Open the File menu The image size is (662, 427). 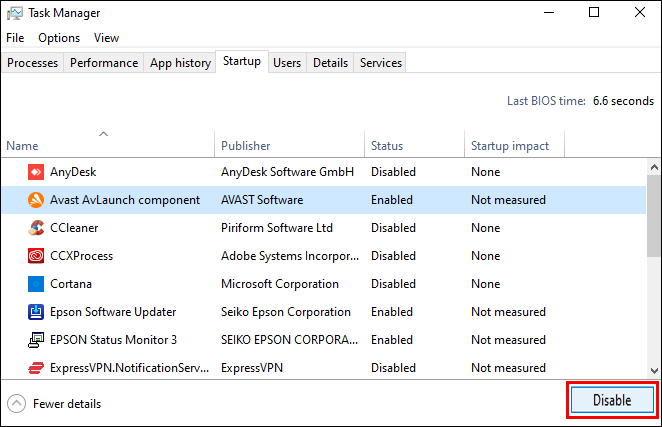coord(15,38)
